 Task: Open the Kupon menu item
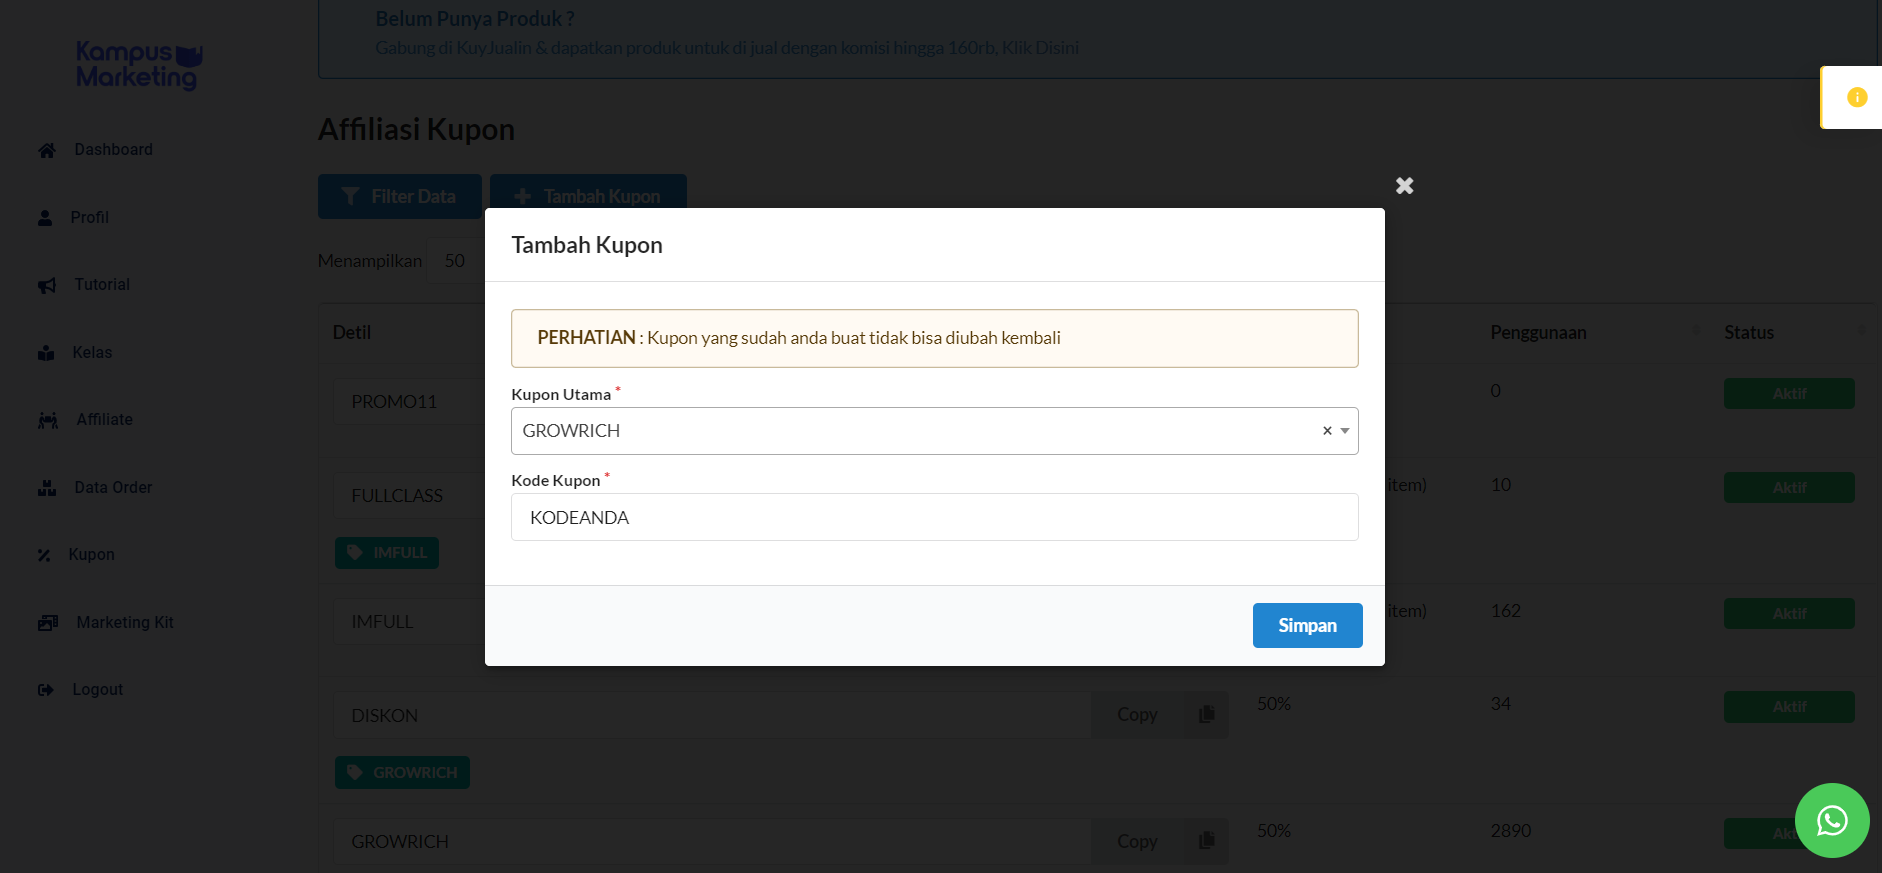(x=91, y=555)
